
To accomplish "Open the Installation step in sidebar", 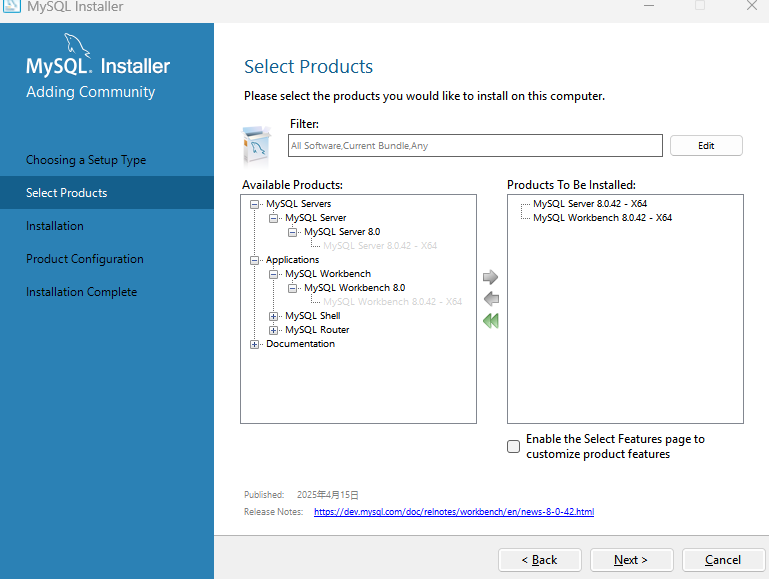I will 54,226.
